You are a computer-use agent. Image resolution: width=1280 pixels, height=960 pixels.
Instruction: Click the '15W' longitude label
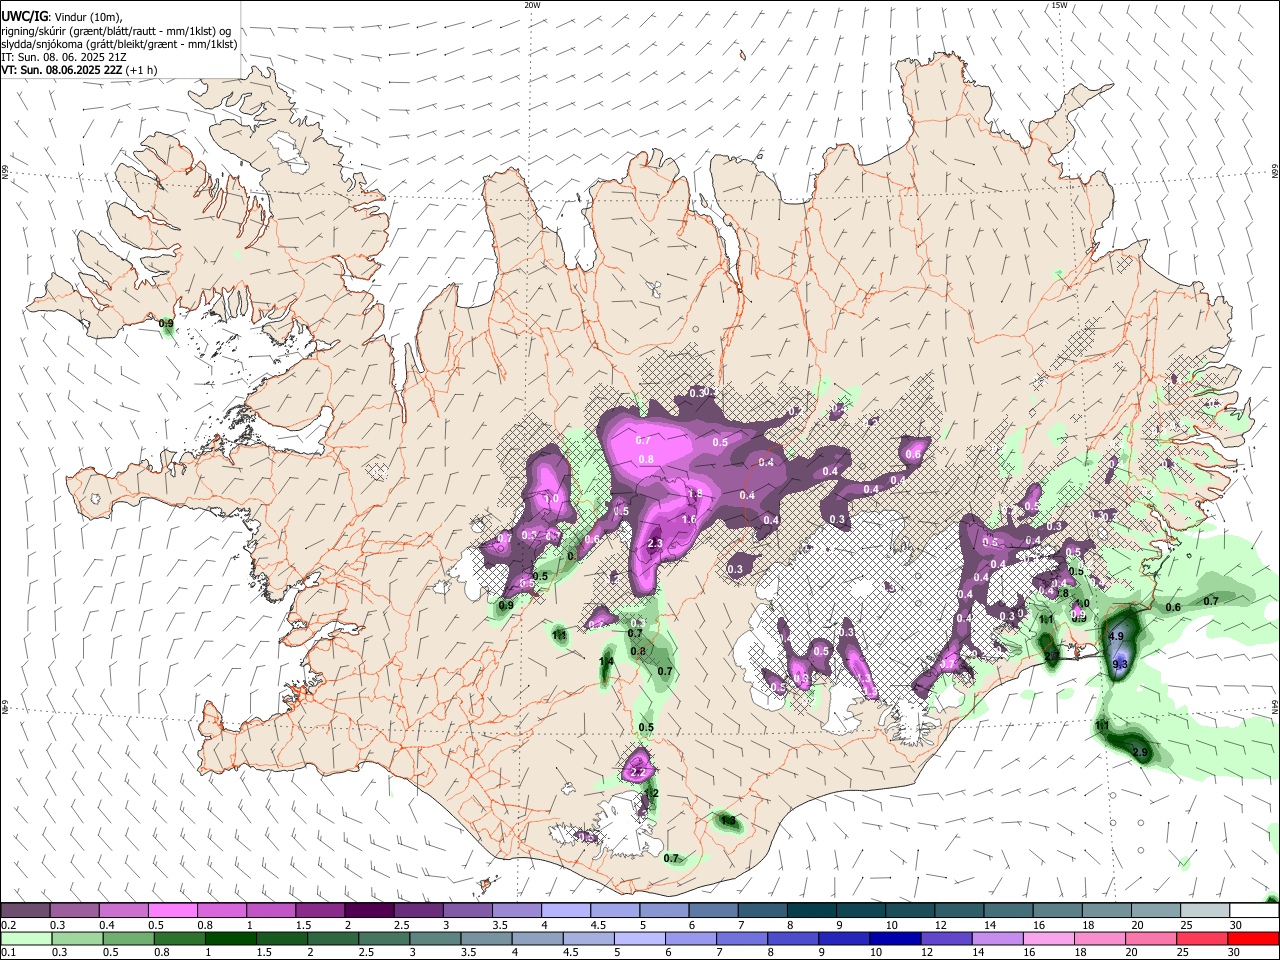tap(1058, 5)
